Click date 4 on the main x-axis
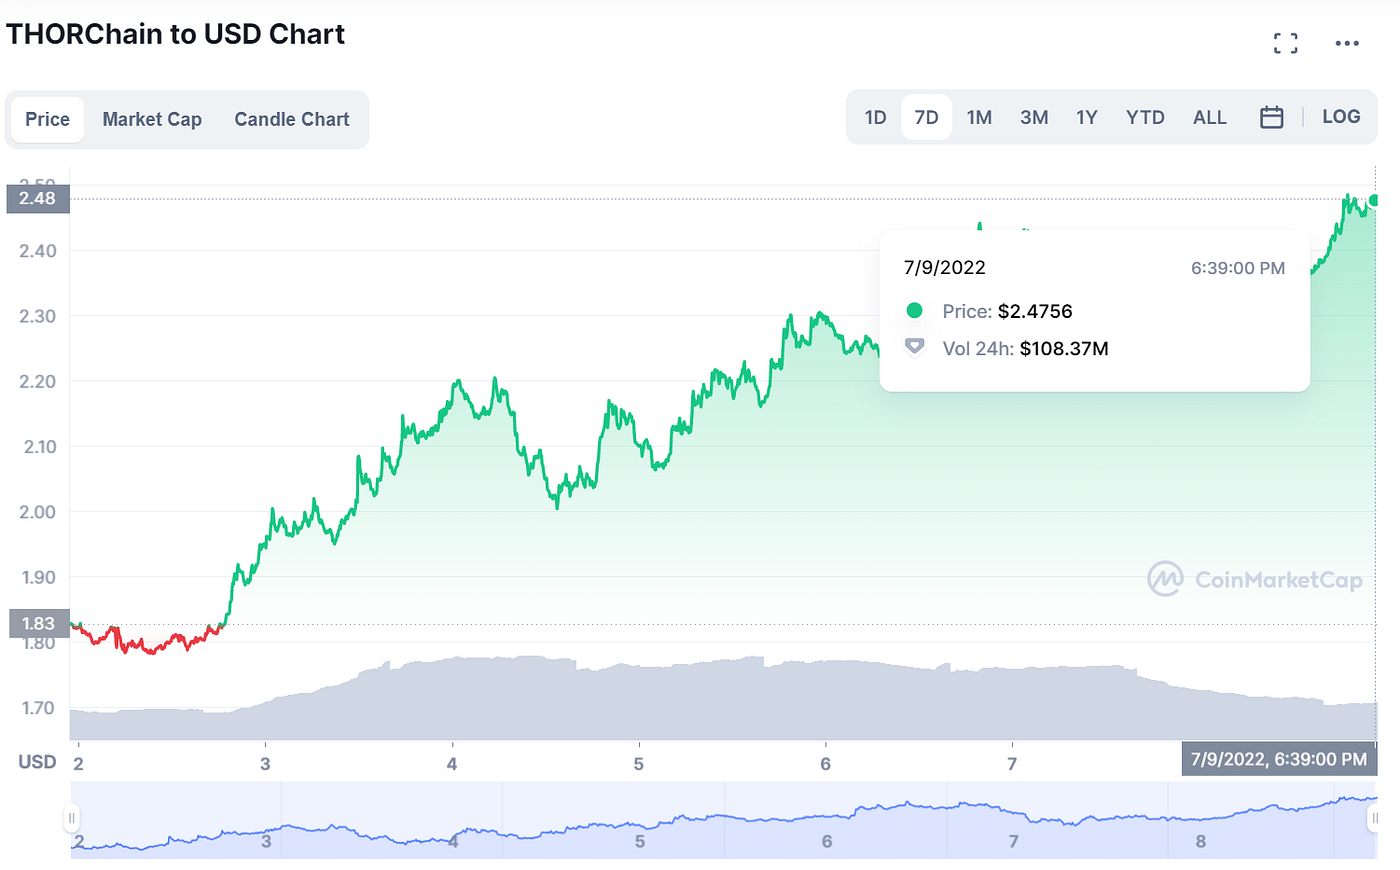 point(452,764)
